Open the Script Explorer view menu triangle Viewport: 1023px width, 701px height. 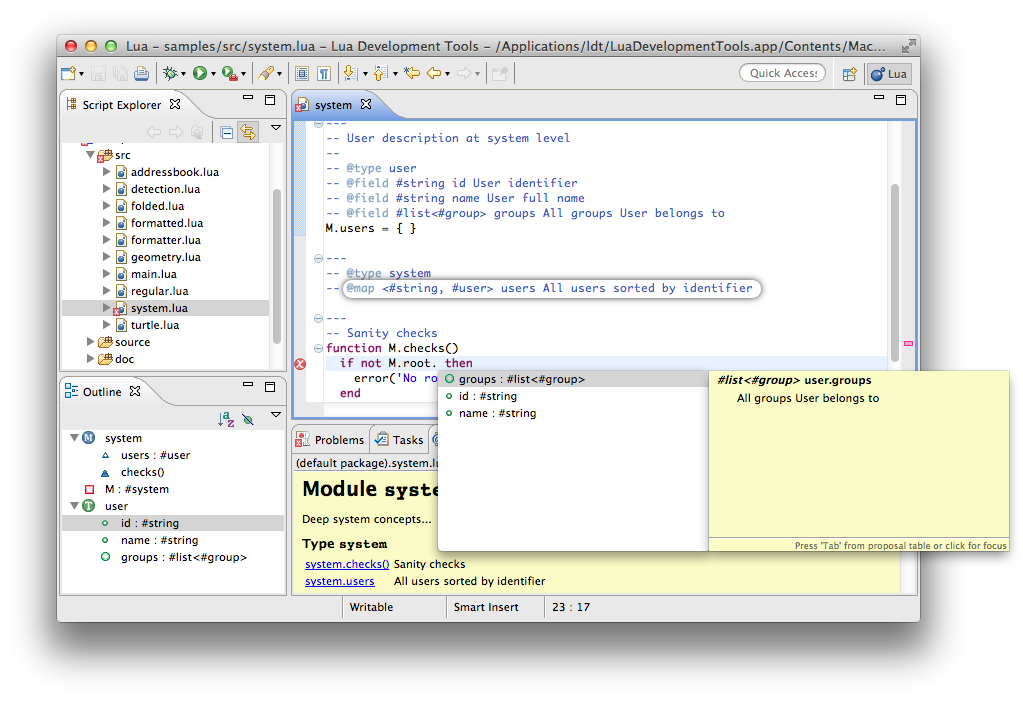point(276,128)
